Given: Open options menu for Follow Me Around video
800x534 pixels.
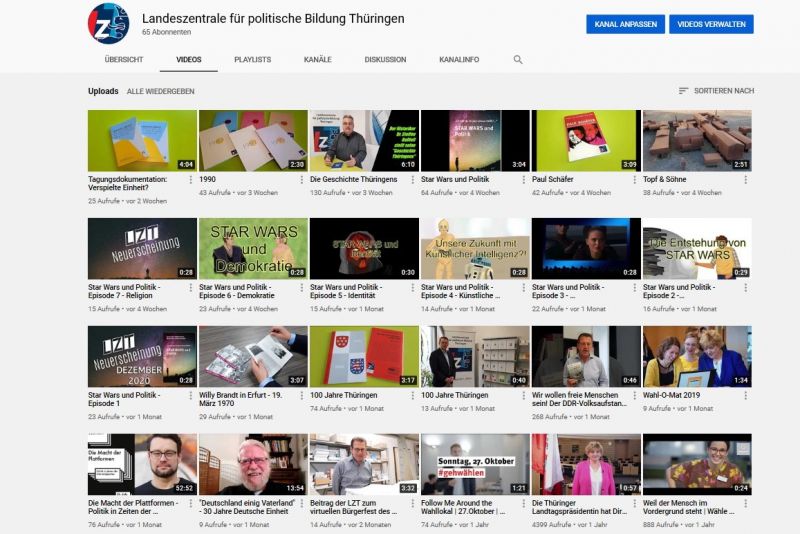Looking at the screenshot, I should 523,503.
